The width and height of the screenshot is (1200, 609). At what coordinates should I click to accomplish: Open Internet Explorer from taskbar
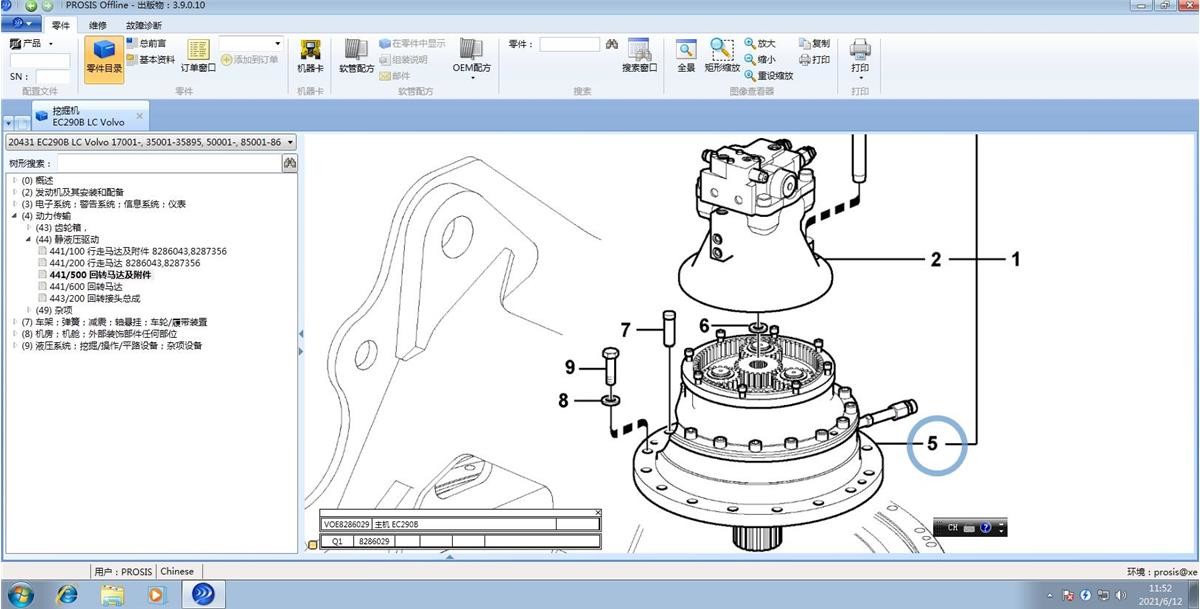[66, 594]
